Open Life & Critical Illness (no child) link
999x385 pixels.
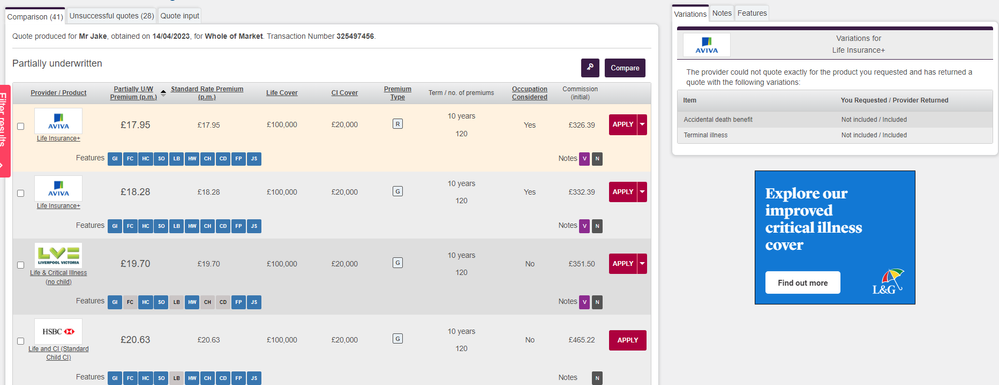[58, 277]
